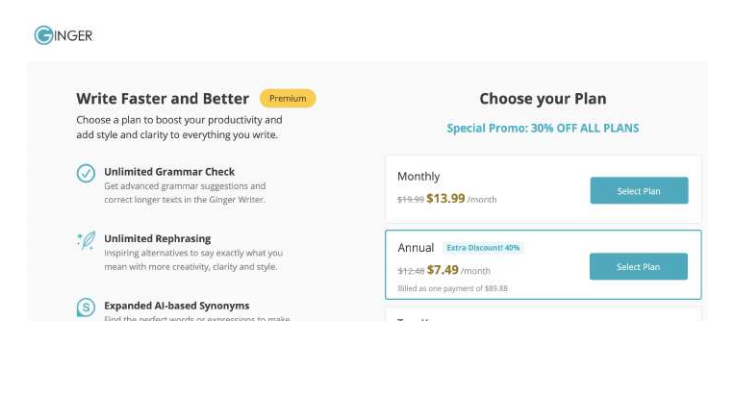
Task: Select the Monthly plan button
Action: 639,191
